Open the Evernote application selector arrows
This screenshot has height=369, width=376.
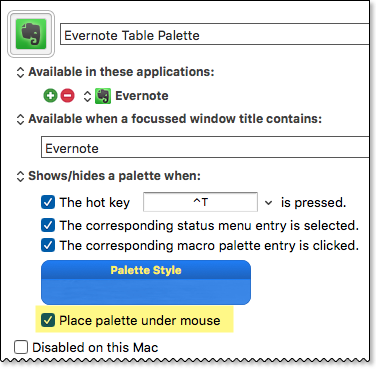pyautogui.click(x=87, y=96)
